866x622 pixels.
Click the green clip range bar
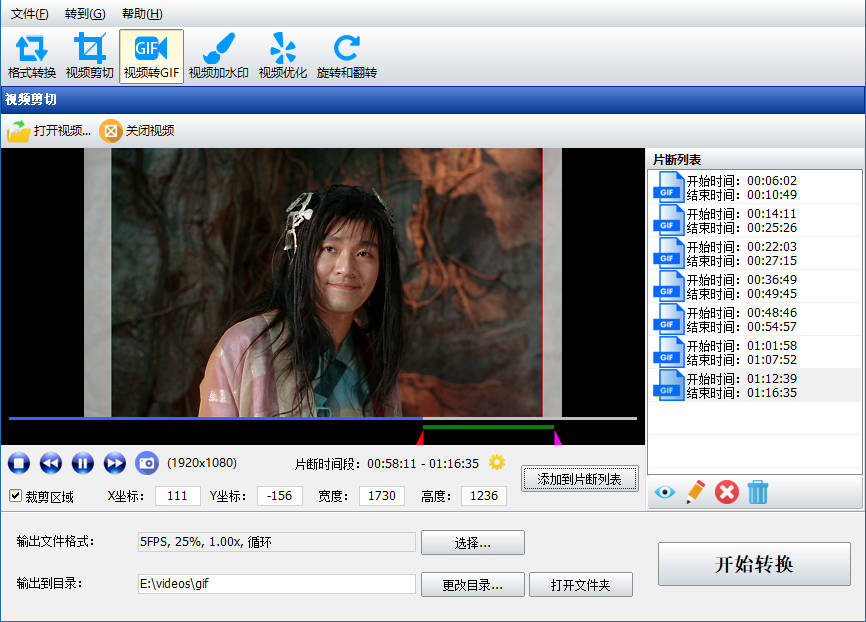point(488,427)
